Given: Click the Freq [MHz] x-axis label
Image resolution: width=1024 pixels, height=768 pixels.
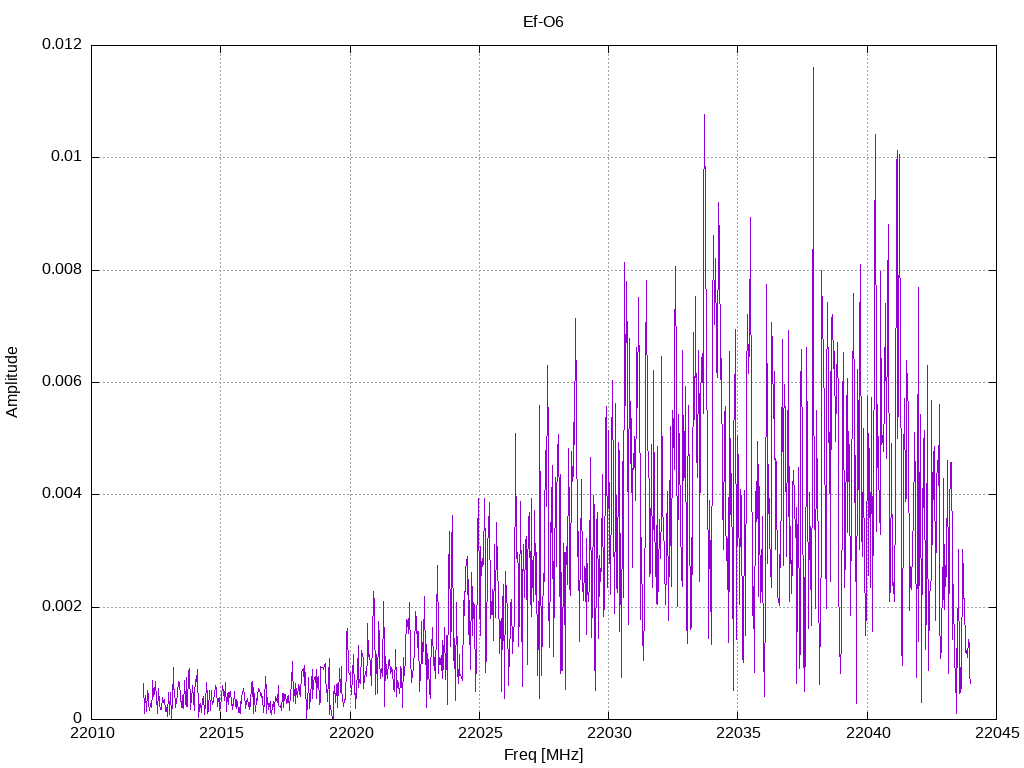Looking at the screenshot, I should click(x=543, y=754).
